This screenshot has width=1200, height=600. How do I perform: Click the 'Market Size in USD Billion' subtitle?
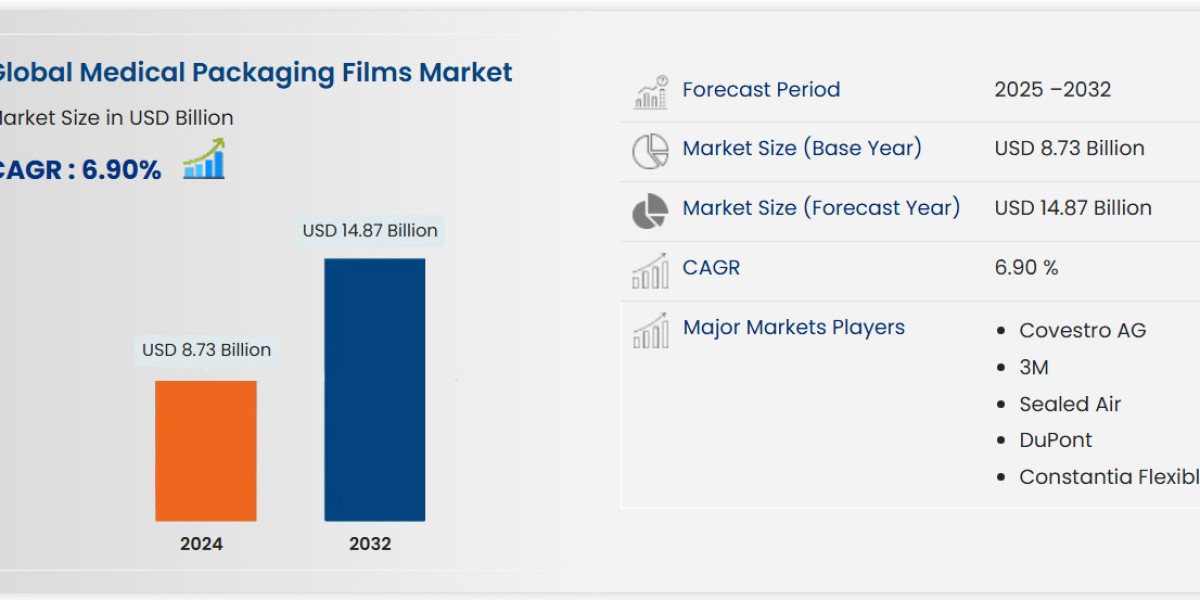coord(116,118)
